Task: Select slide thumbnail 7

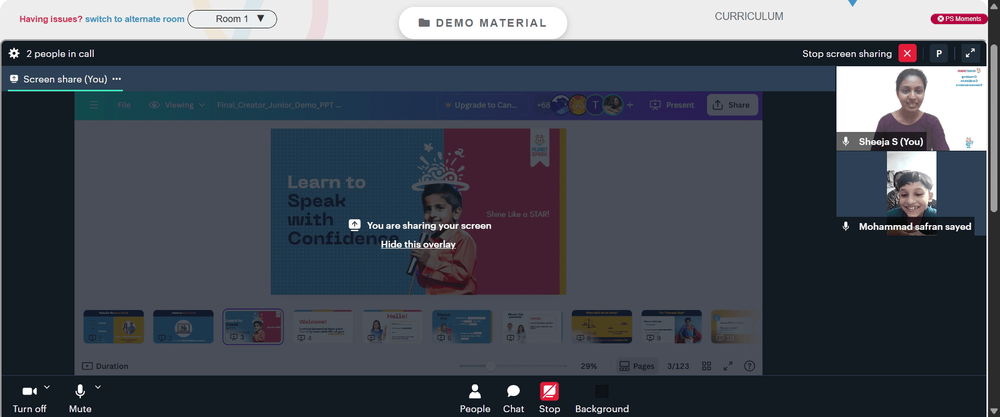Action: pyautogui.click(x=532, y=327)
